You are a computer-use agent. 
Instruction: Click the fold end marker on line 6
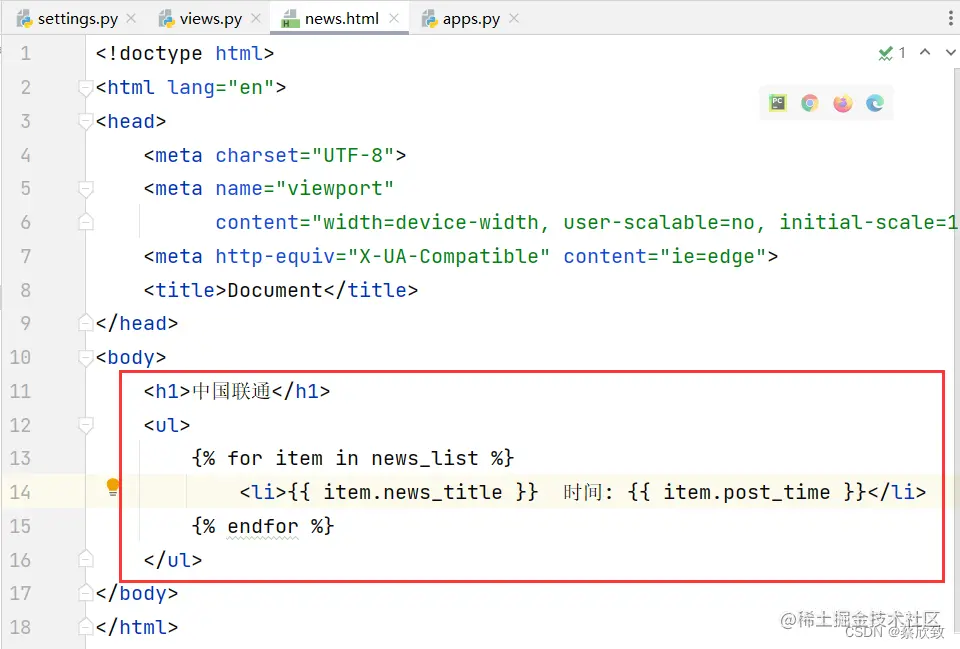[x=86, y=222]
